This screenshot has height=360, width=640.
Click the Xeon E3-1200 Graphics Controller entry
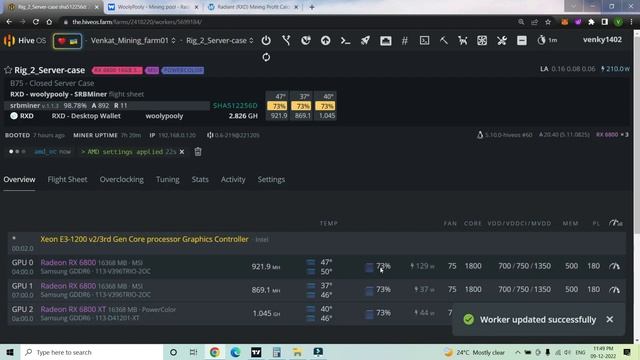(144, 239)
